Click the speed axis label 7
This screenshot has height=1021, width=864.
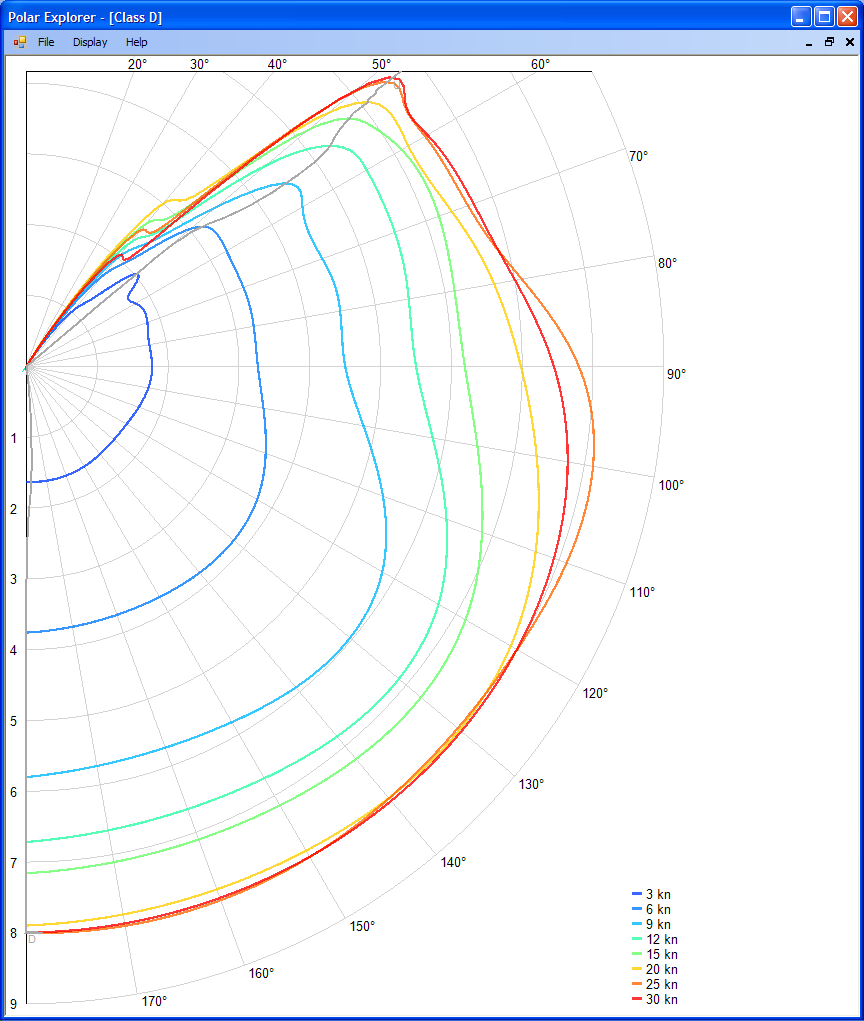click(14, 863)
